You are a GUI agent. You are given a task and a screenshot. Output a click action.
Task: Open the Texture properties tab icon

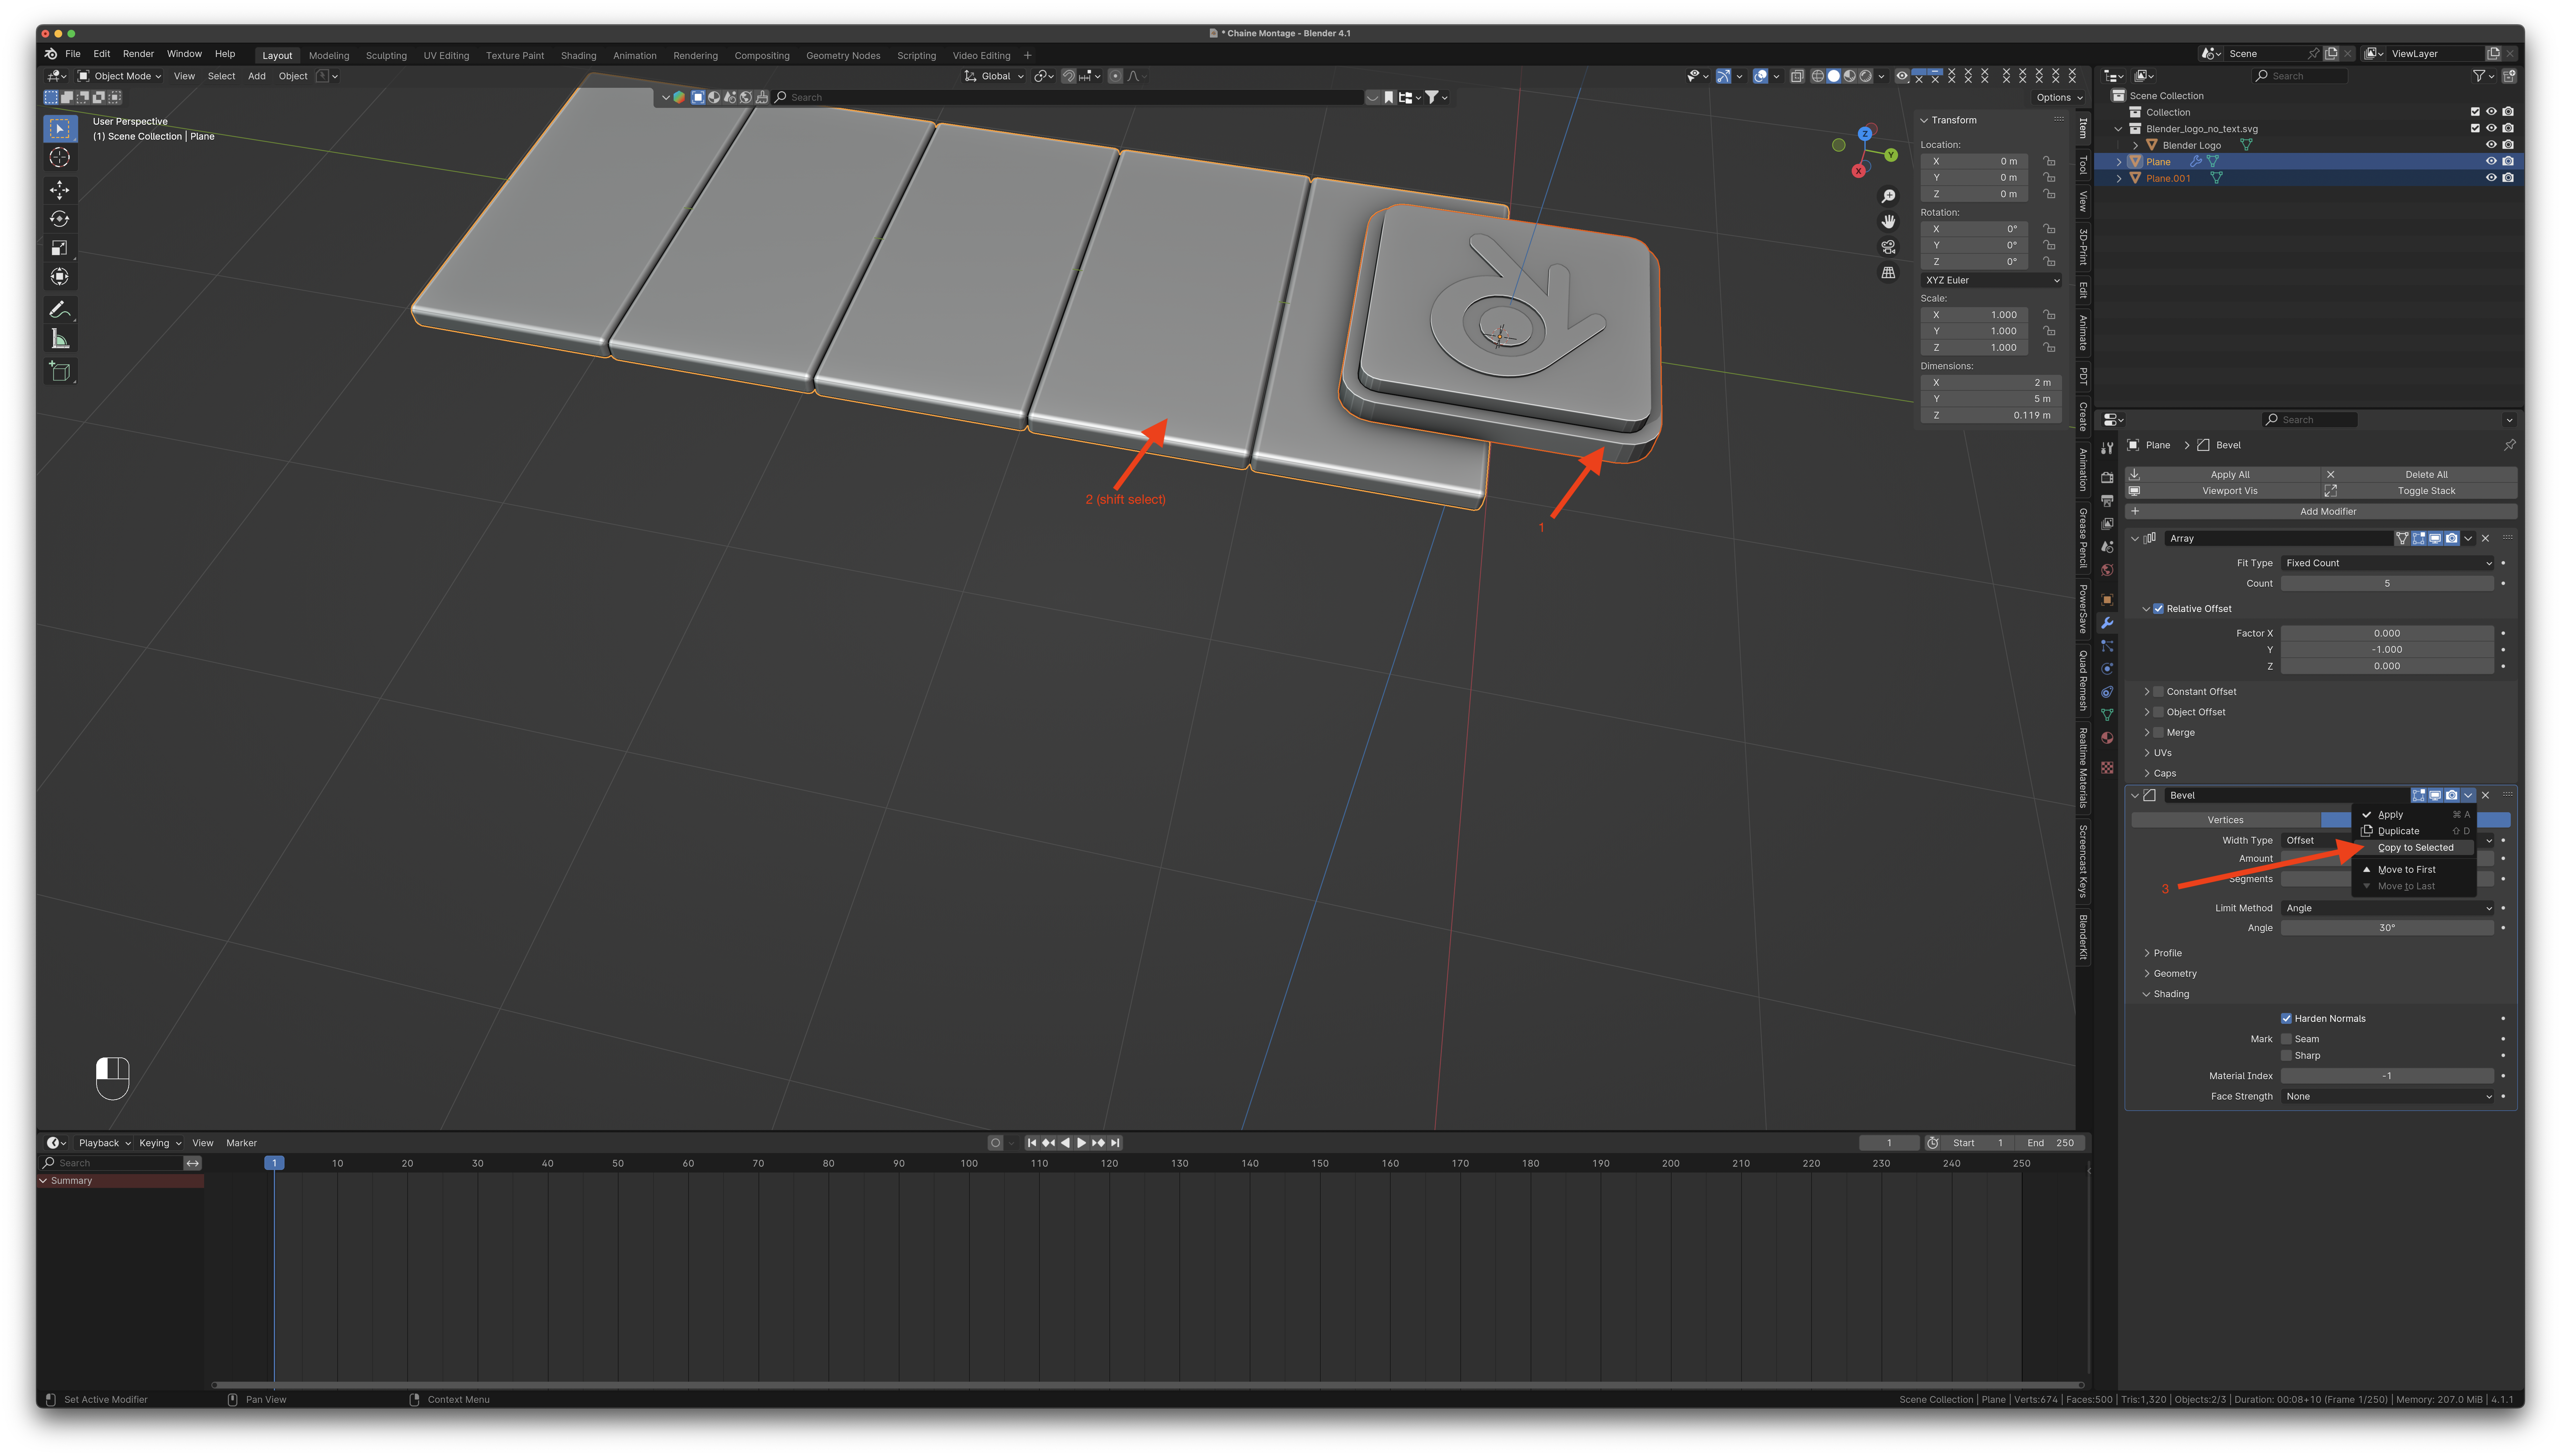(x=2107, y=768)
